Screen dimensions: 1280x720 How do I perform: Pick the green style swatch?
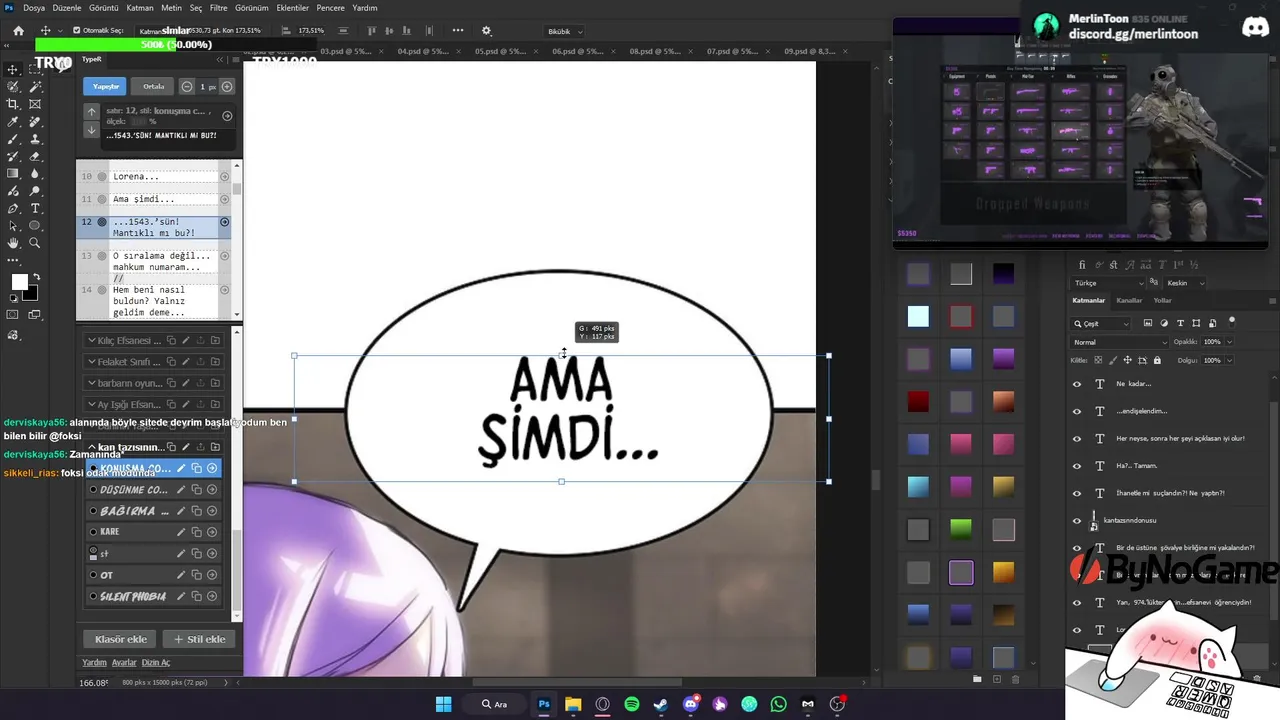[x=961, y=529]
